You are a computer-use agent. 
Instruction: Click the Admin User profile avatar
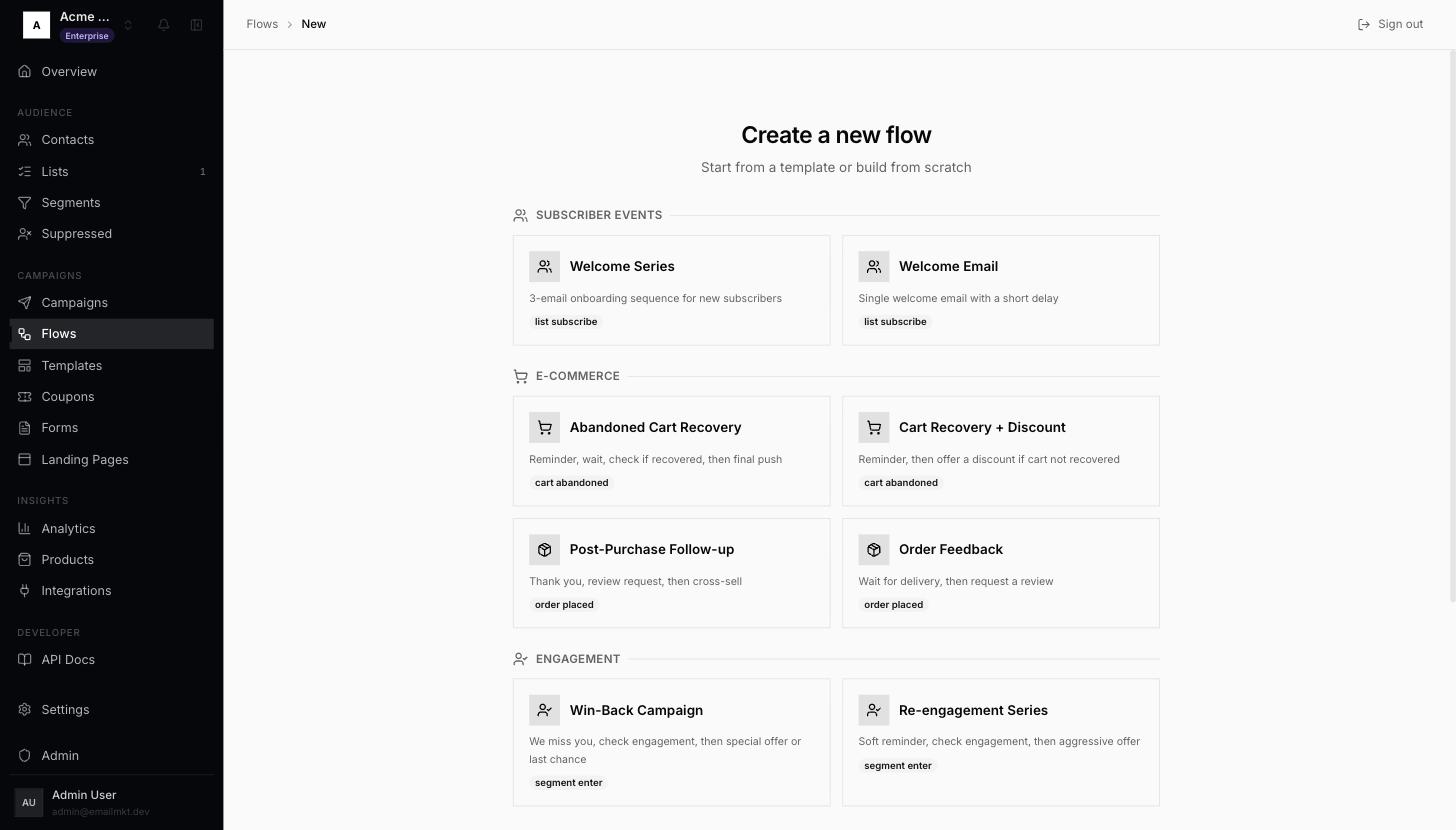pyautogui.click(x=29, y=802)
